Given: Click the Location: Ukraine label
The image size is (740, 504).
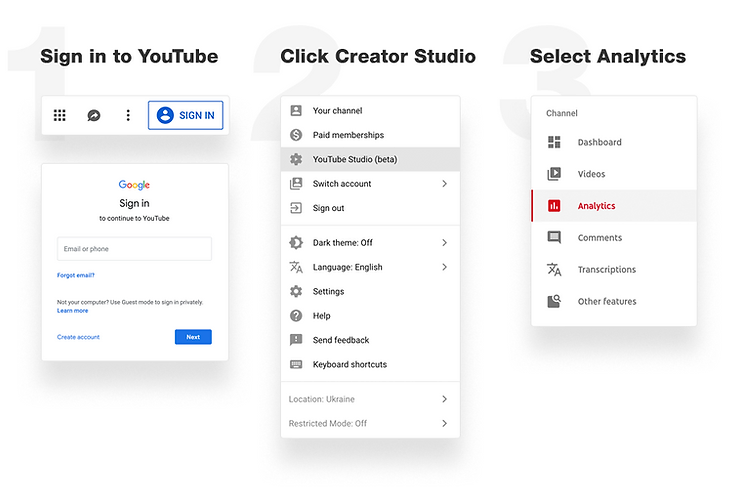Looking at the screenshot, I should tap(321, 399).
